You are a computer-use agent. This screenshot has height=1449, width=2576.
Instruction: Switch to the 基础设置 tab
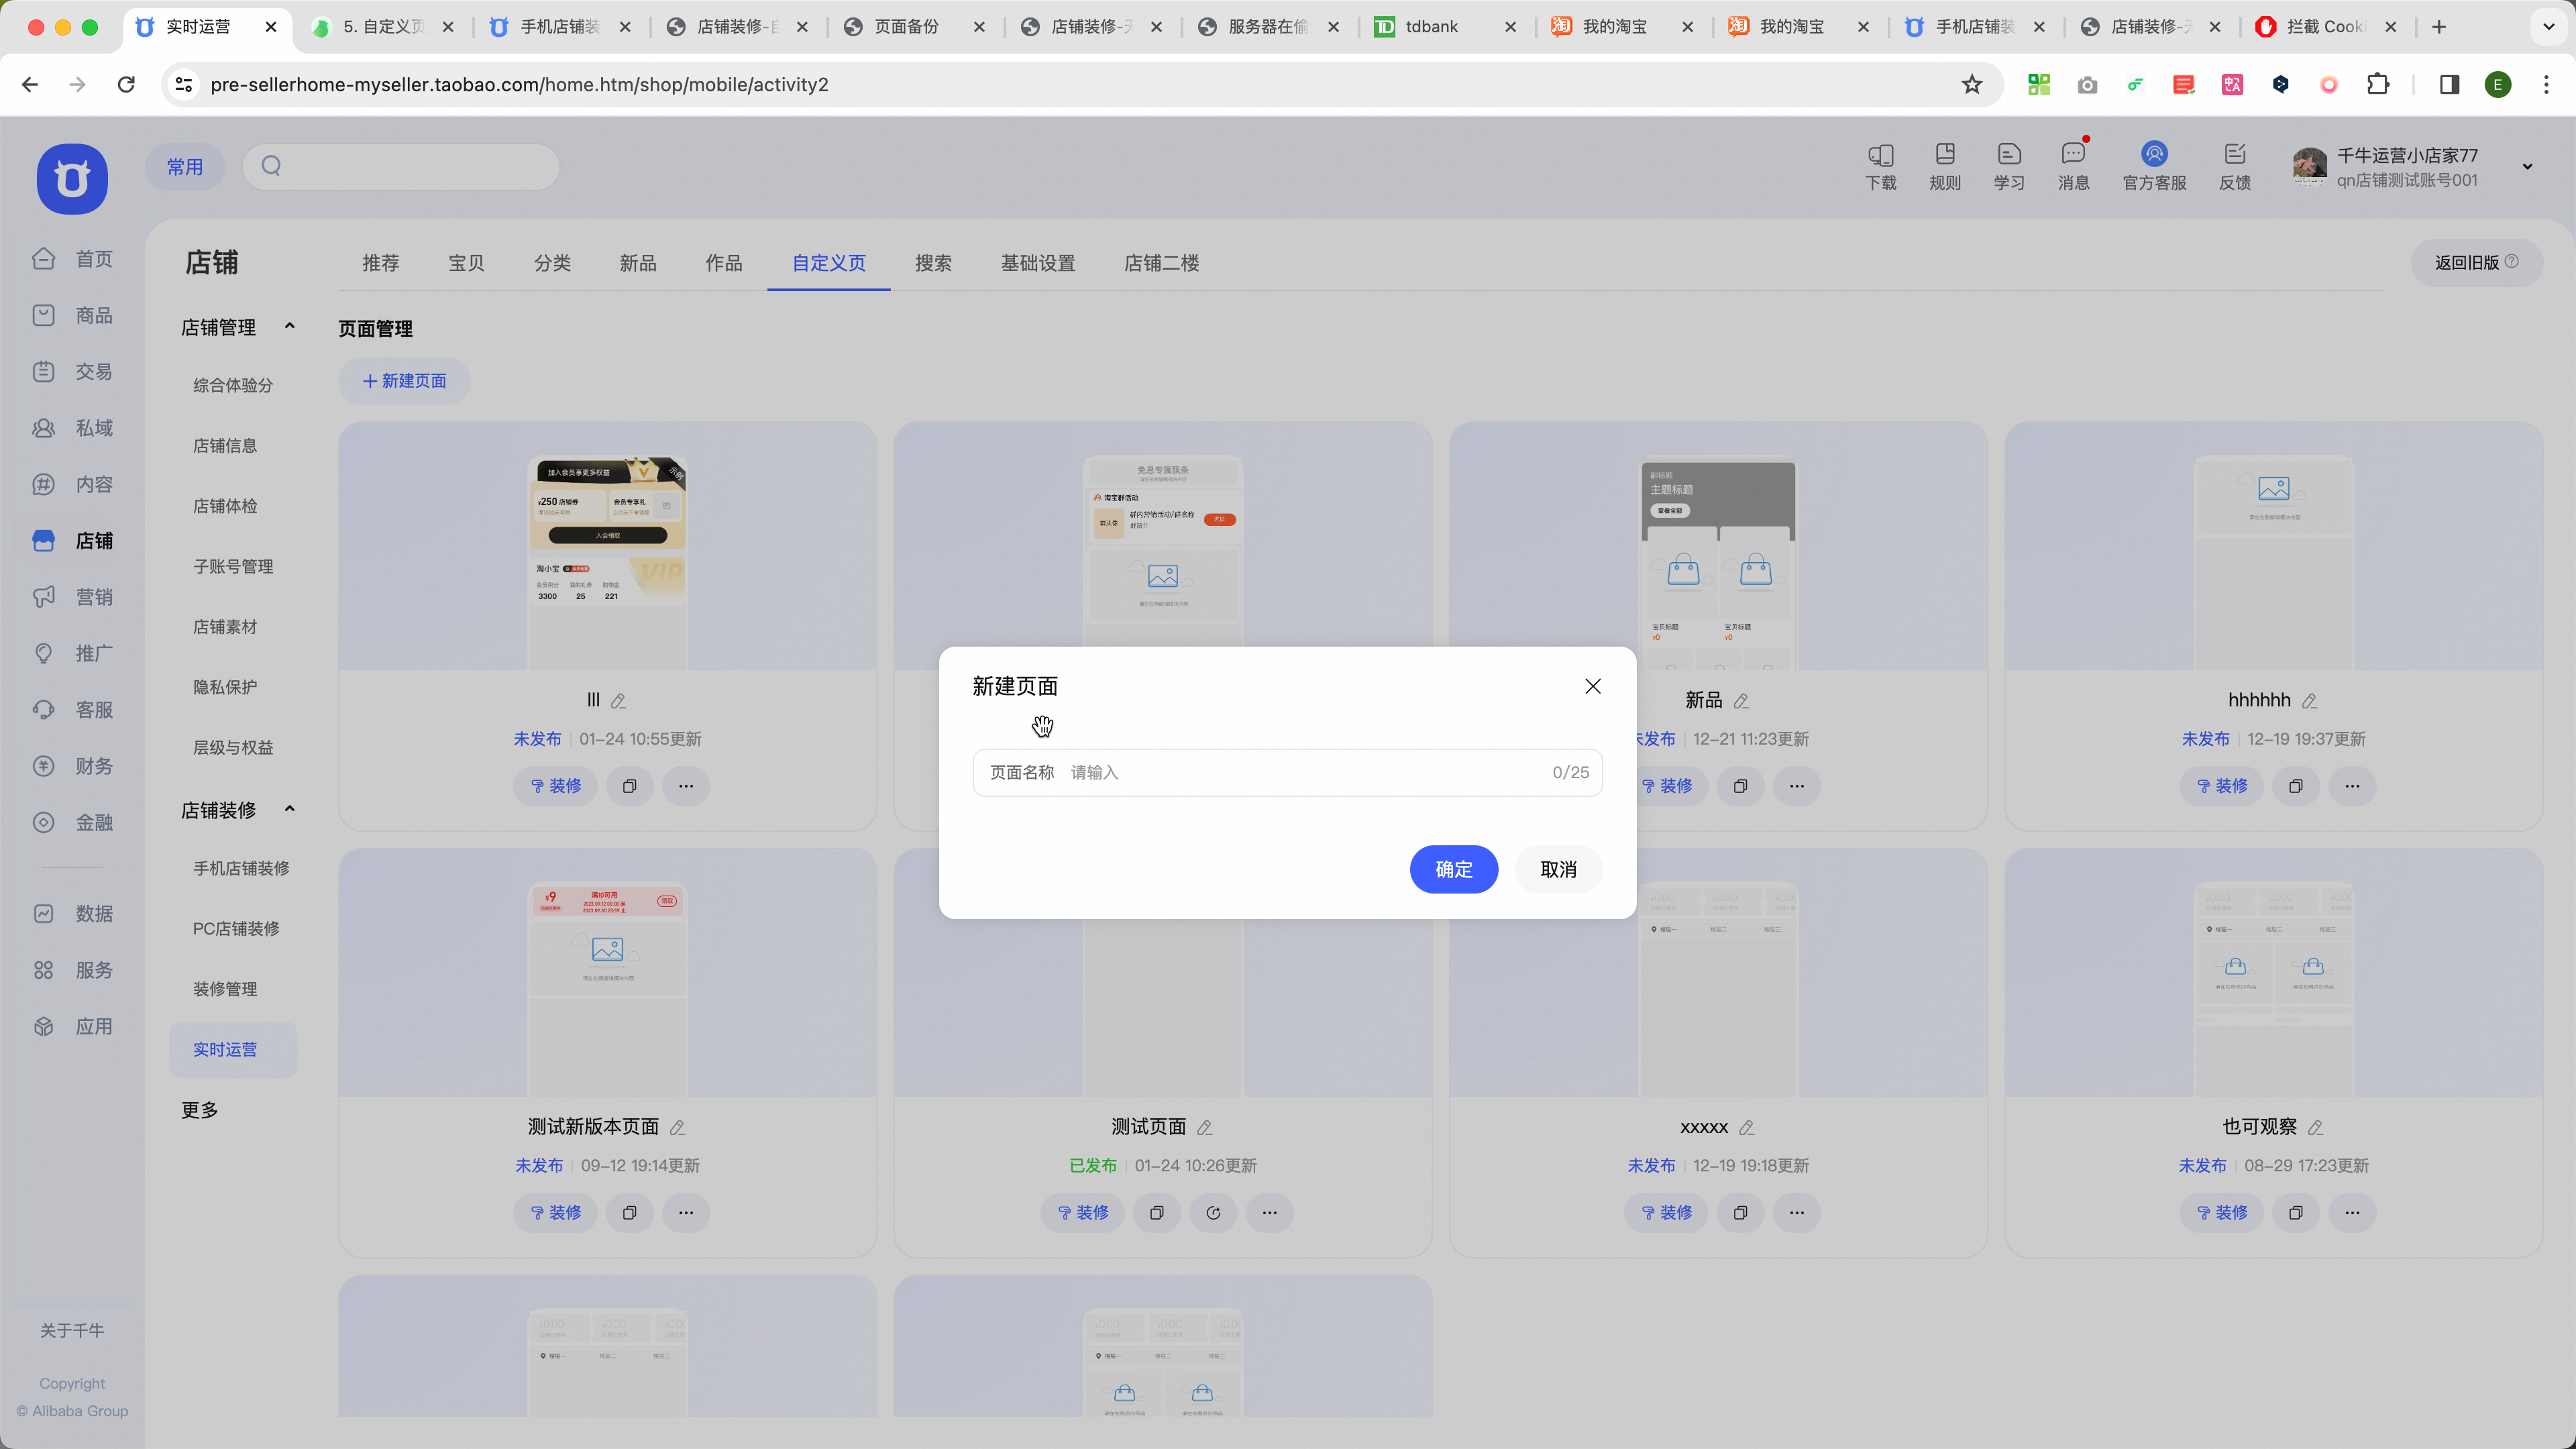tap(1038, 263)
